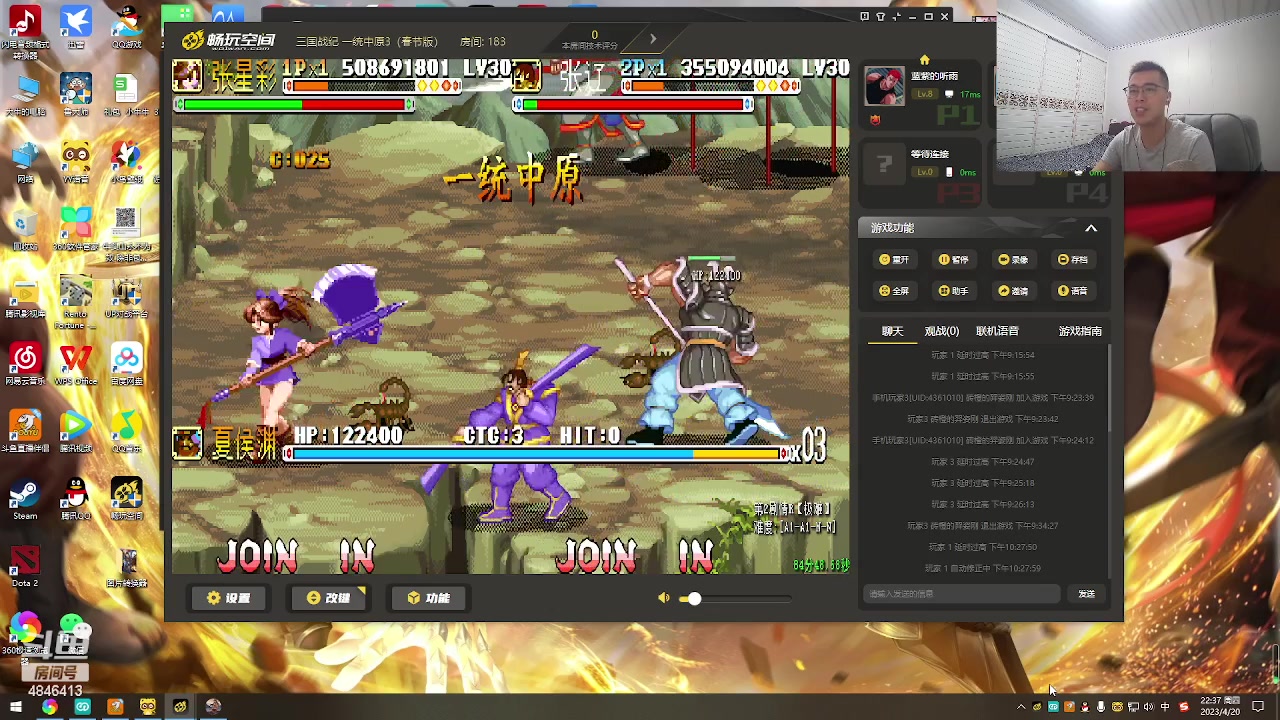
Task: Open the 设置 settings button
Action: click(x=227, y=598)
